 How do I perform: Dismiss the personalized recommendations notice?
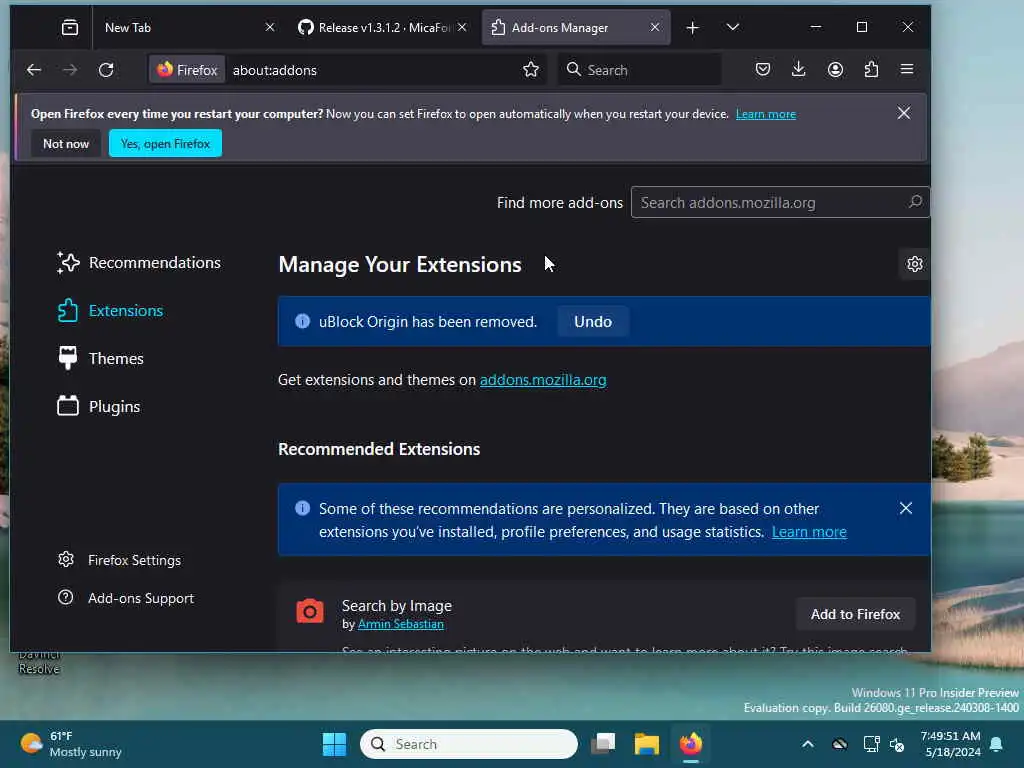pyautogui.click(x=906, y=508)
